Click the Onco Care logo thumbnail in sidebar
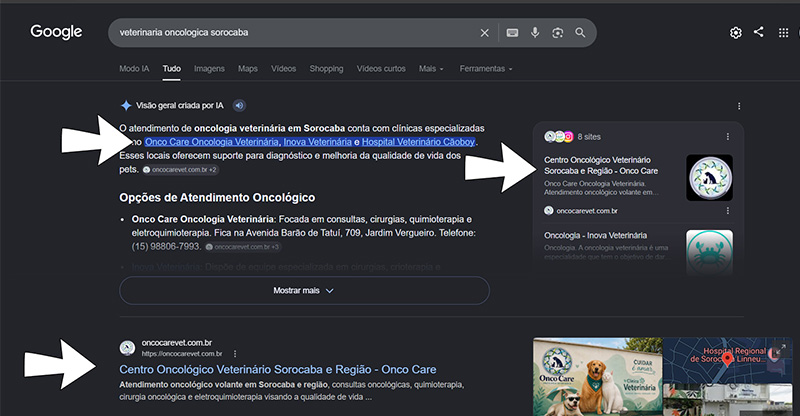Viewport: 800px width, 416px height. click(x=709, y=178)
